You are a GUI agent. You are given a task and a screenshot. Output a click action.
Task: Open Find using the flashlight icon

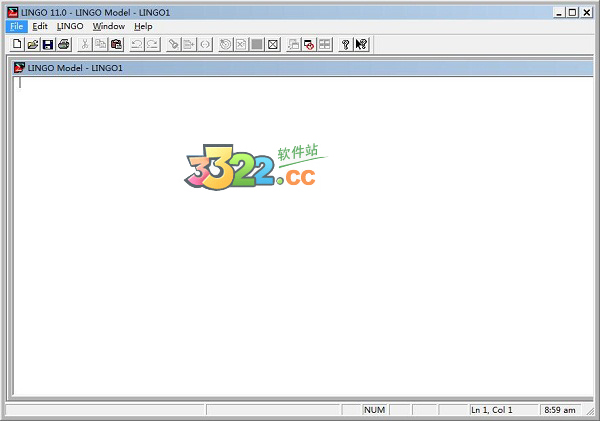173,44
